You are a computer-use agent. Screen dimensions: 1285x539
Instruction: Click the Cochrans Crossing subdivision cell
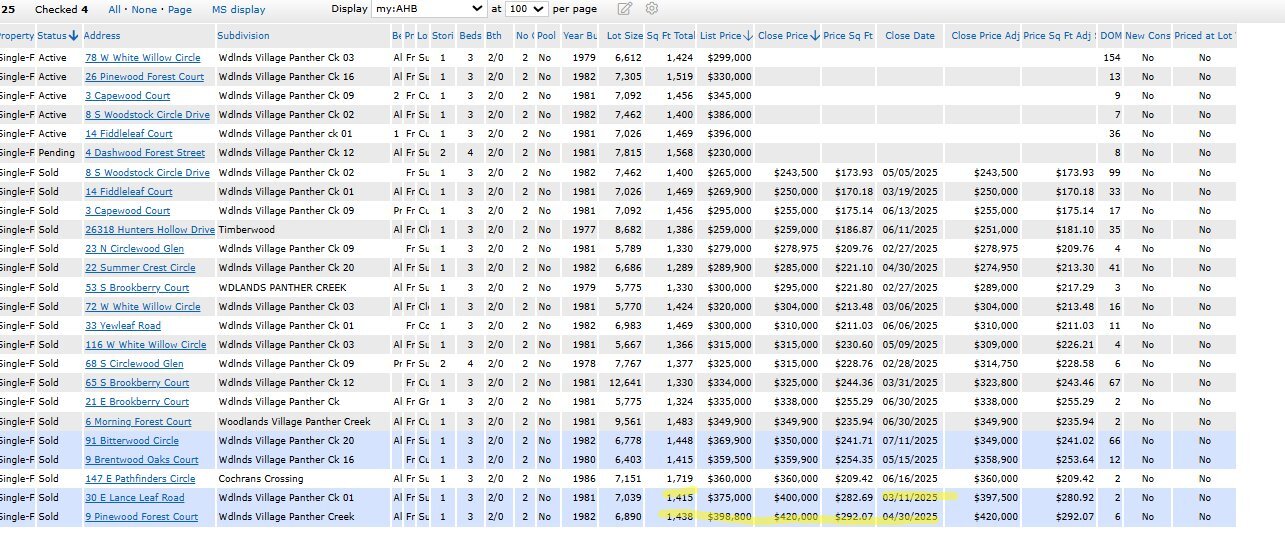261,479
